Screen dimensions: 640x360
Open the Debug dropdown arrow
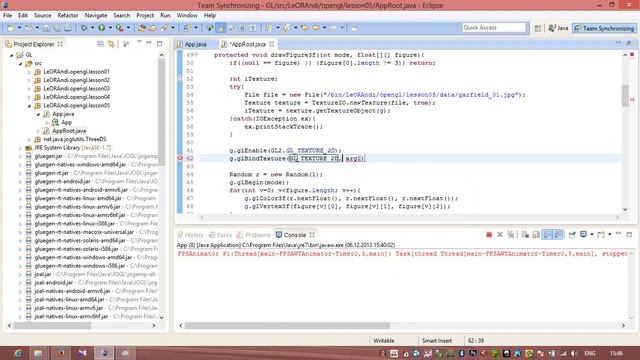tap(92, 28)
